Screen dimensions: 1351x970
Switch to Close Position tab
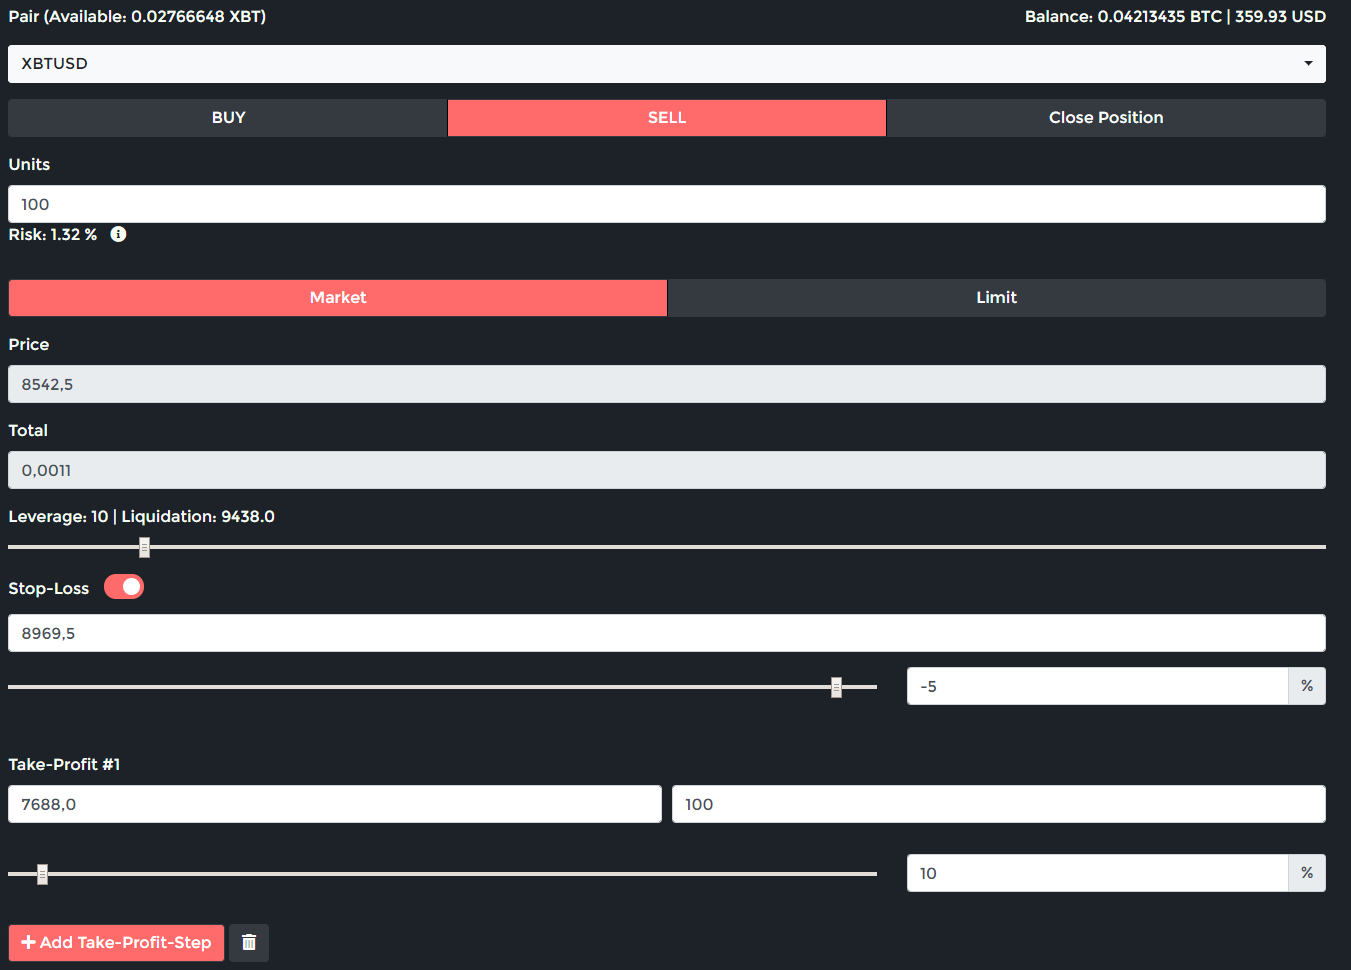tap(1105, 118)
